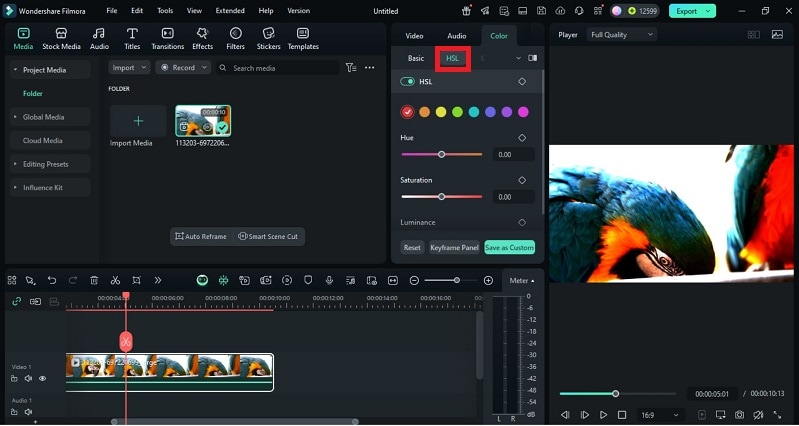Toggle the HSL switch off
Screen dimensions: 799x426
point(408,82)
